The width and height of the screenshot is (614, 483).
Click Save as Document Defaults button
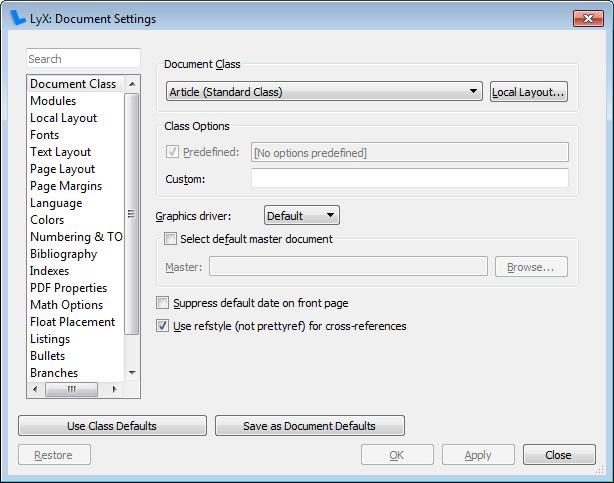click(310, 426)
